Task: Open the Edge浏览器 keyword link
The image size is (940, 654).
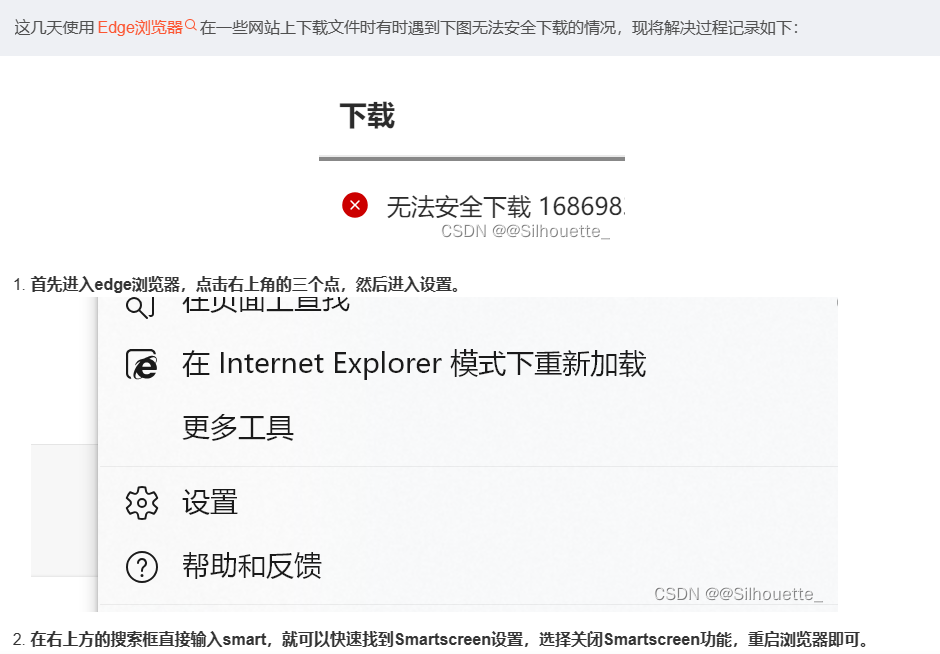Action: (140, 28)
